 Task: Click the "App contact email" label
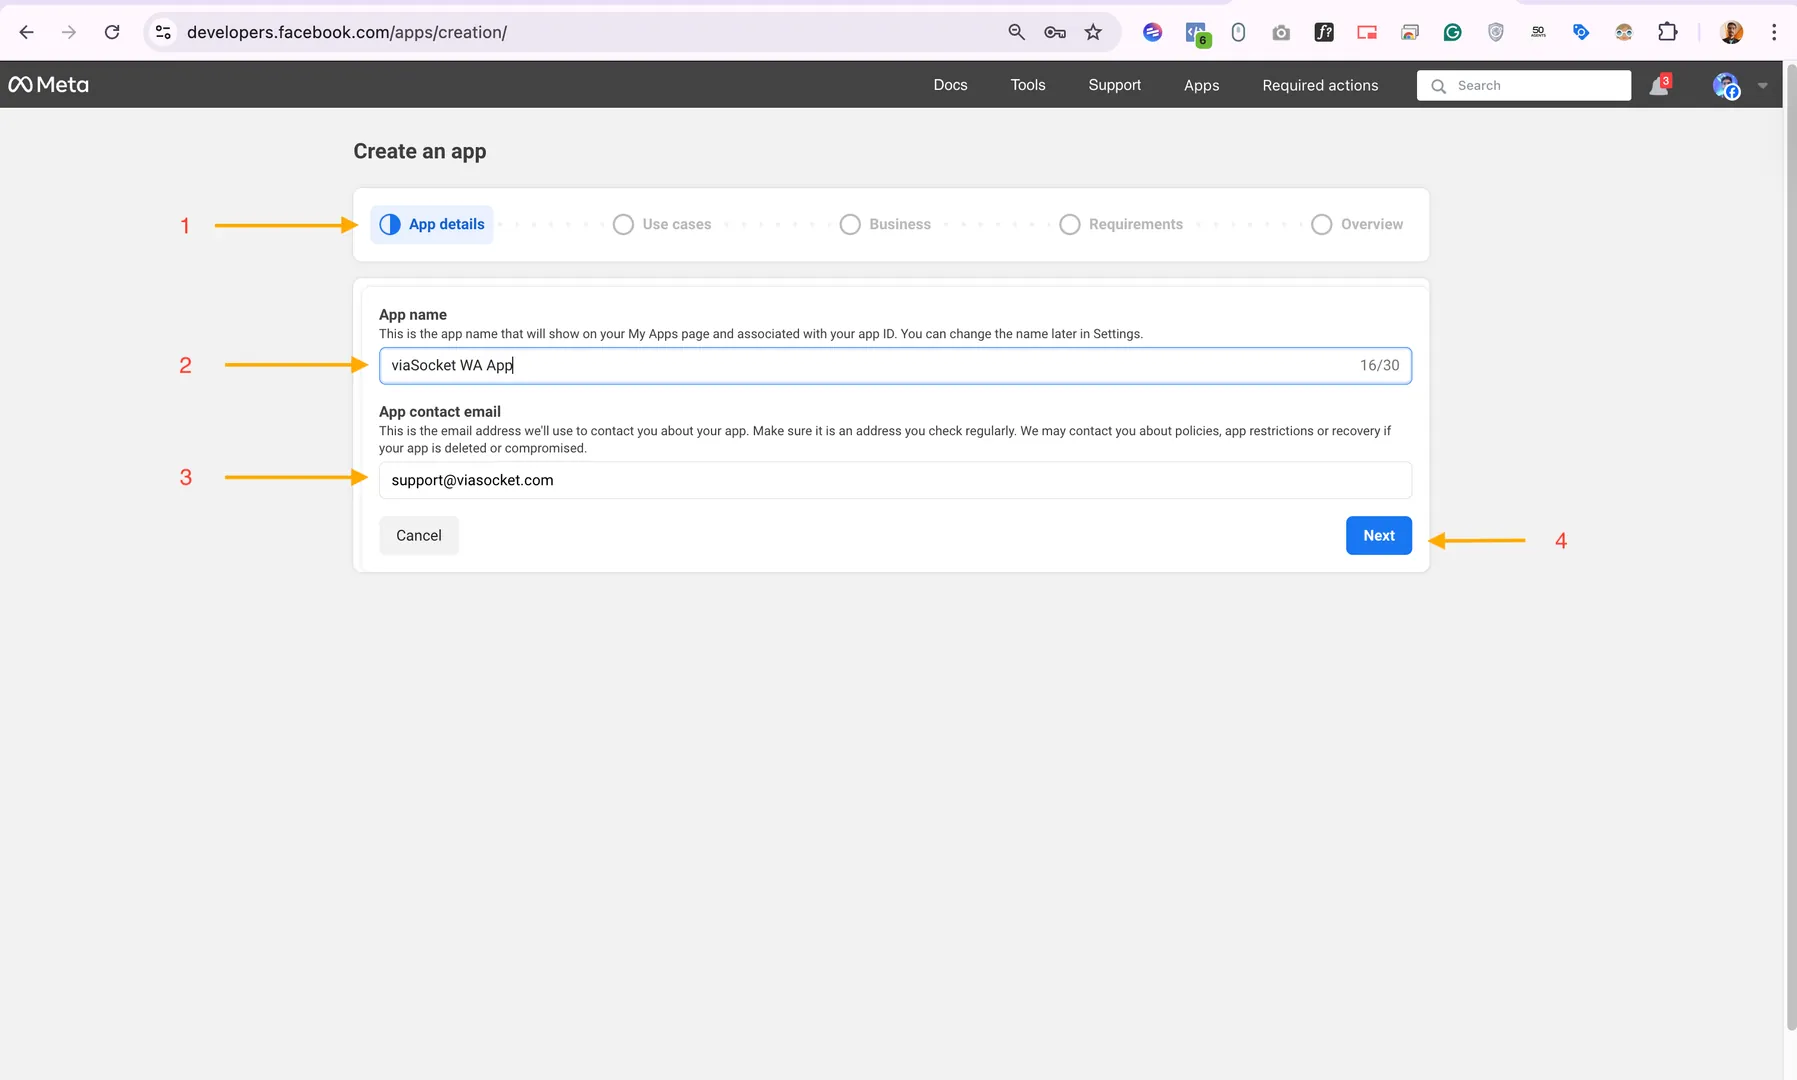[x=440, y=411]
